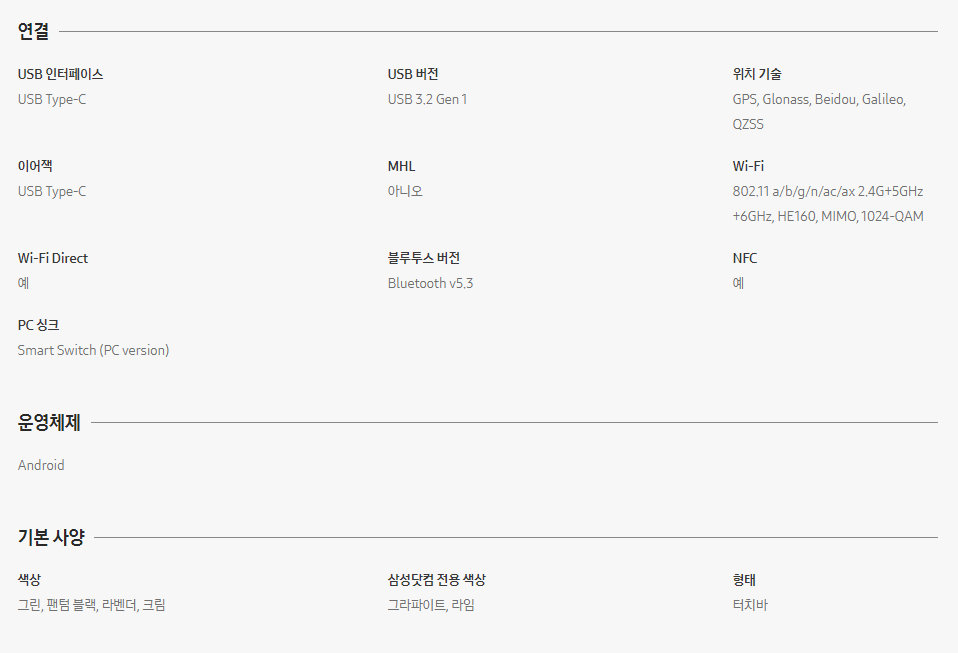Select the USB 인터페이스 spec label
This screenshot has height=653, width=958.
(x=60, y=74)
